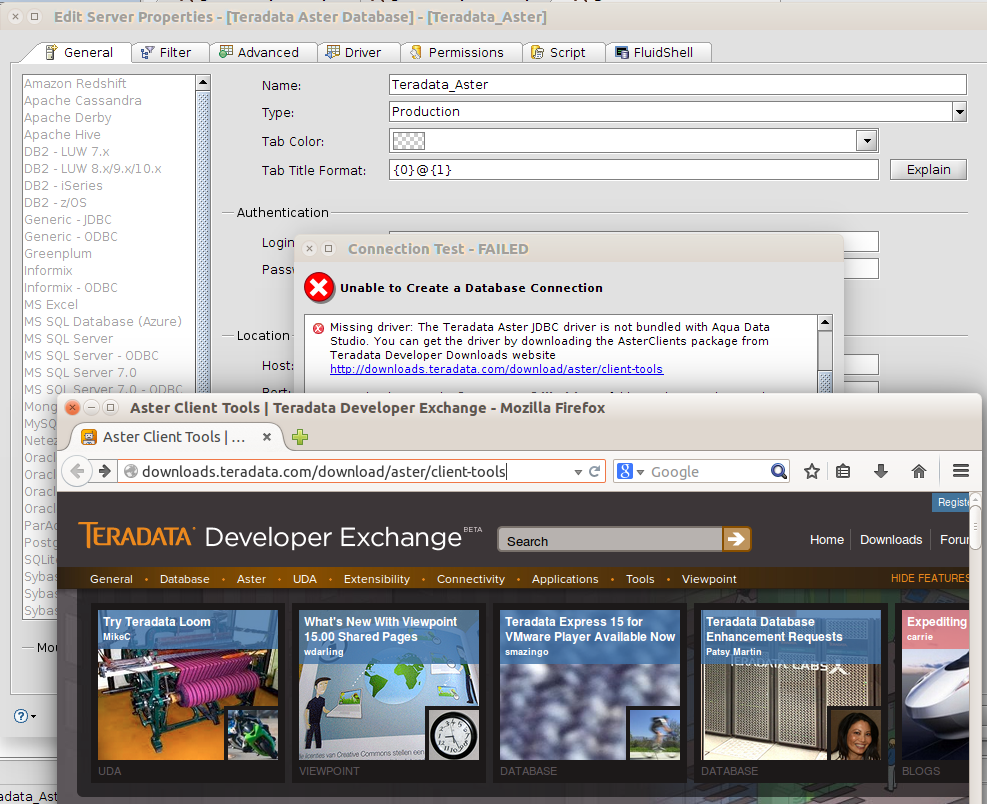Click the Tab Title Format field

(633, 169)
